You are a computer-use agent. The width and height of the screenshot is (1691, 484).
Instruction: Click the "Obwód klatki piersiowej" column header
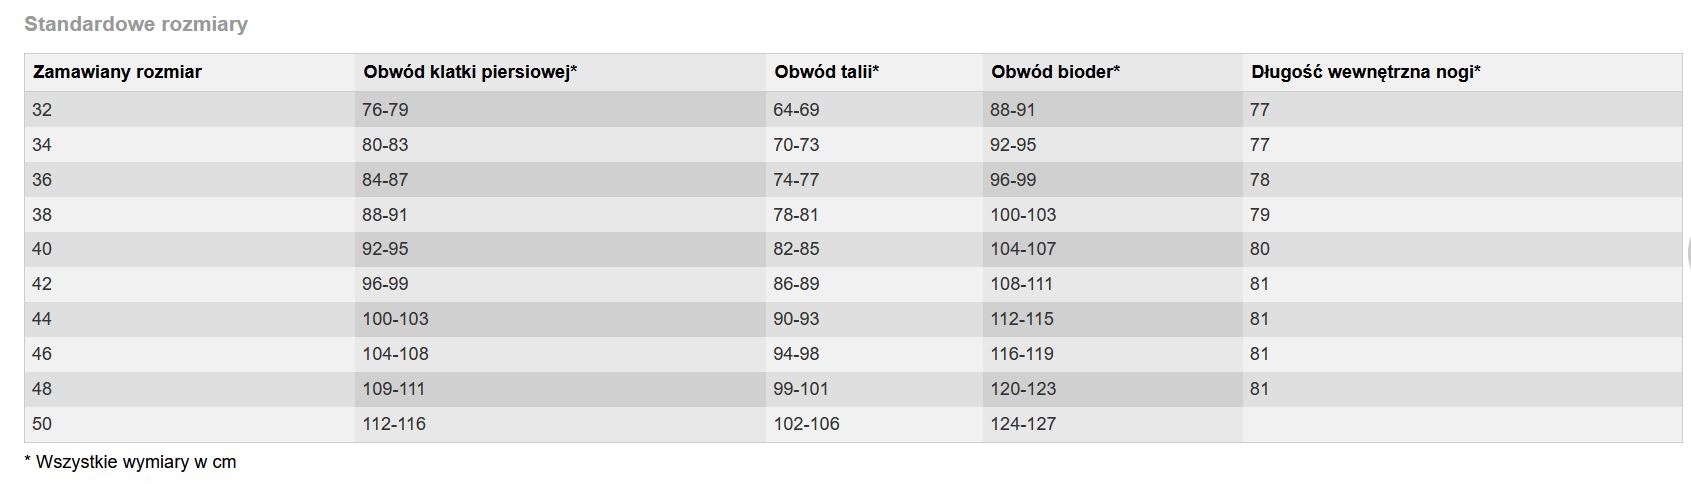point(470,72)
